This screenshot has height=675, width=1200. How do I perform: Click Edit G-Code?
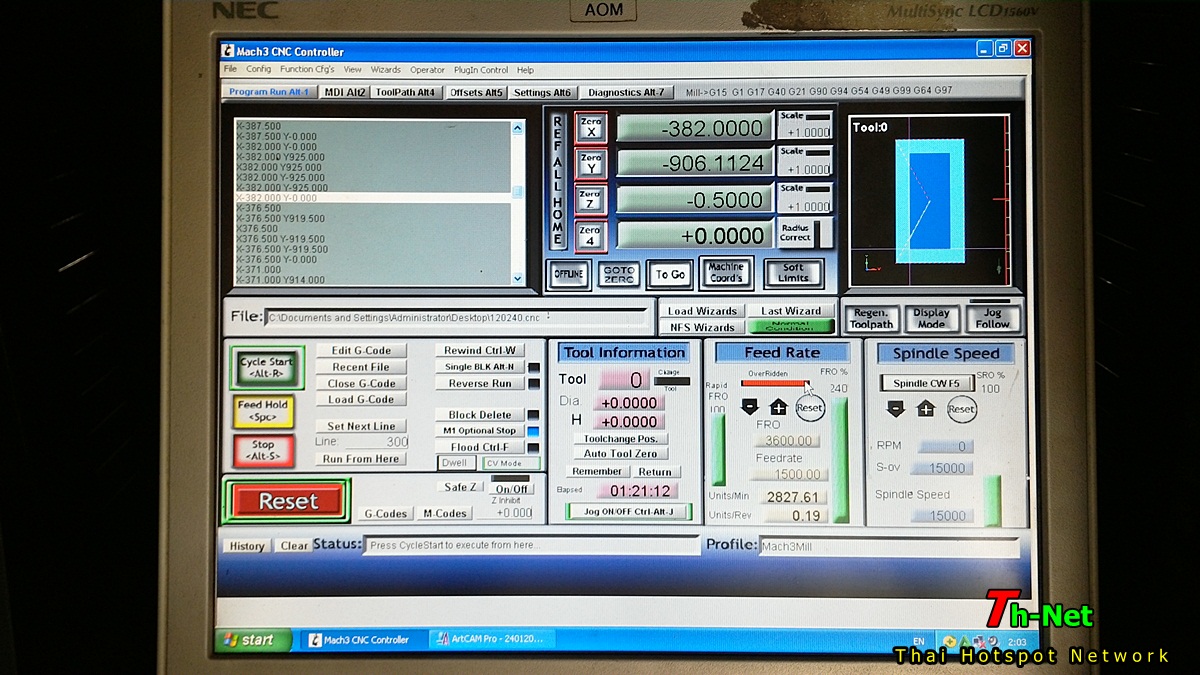pyautogui.click(x=361, y=351)
